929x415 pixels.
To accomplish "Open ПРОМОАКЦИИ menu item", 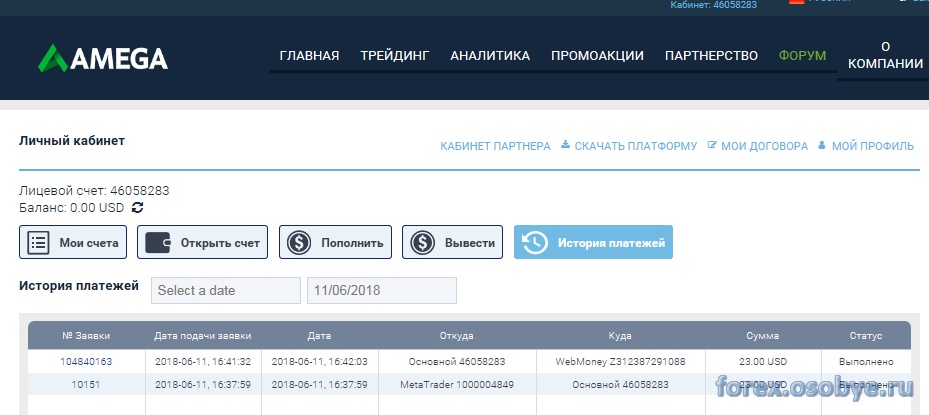I will (597, 56).
